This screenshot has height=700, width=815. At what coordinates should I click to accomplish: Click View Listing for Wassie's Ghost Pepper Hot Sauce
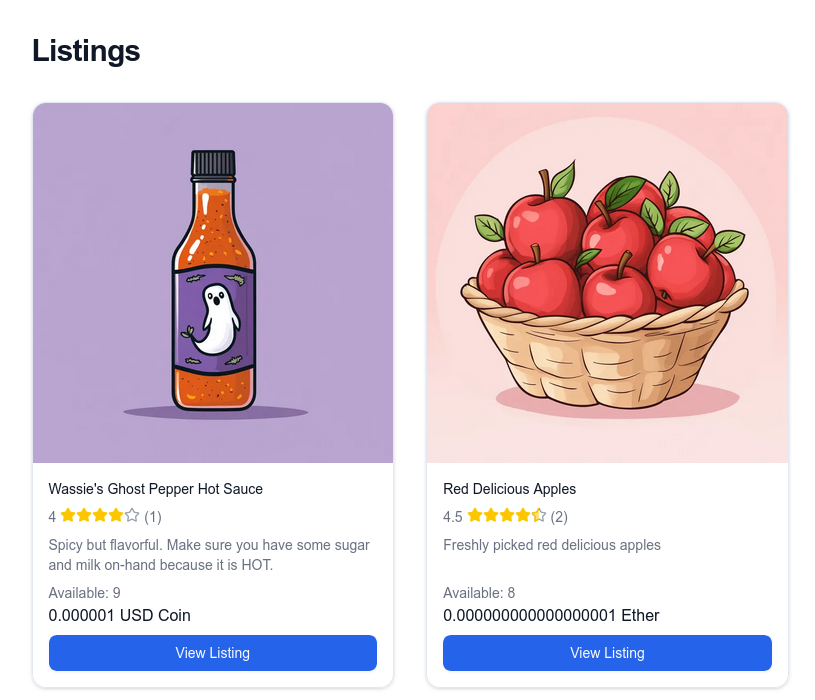[212, 653]
